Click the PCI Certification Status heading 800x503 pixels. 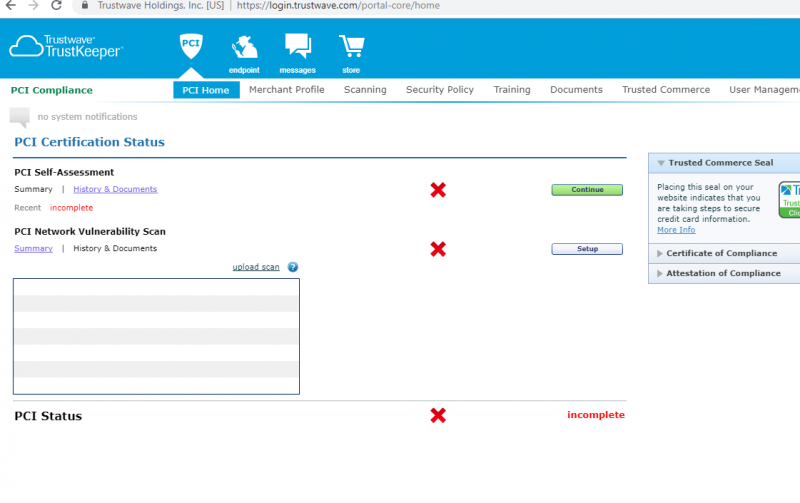pos(89,142)
